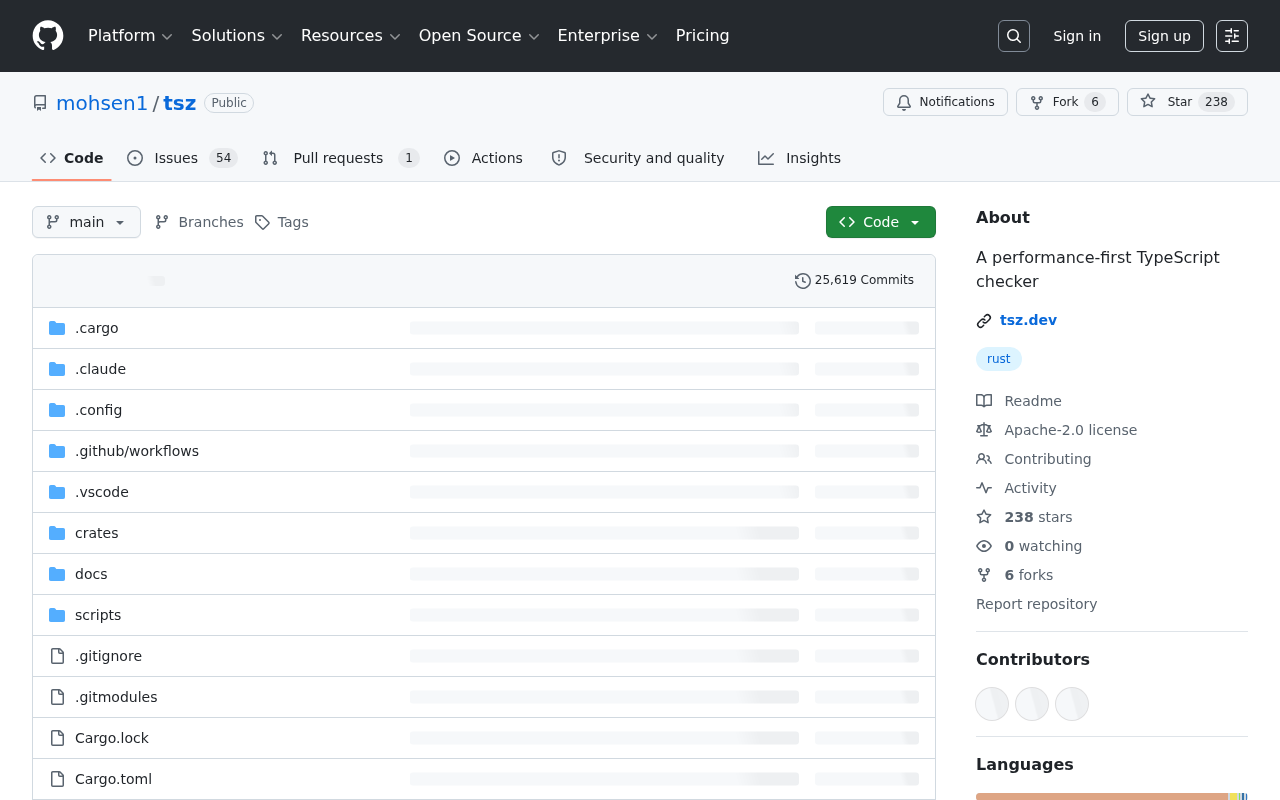The width and height of the screenshot is (1280, 800).
Task: Click the .github/workflows folder icon
Action: click(x=57, y=451)
